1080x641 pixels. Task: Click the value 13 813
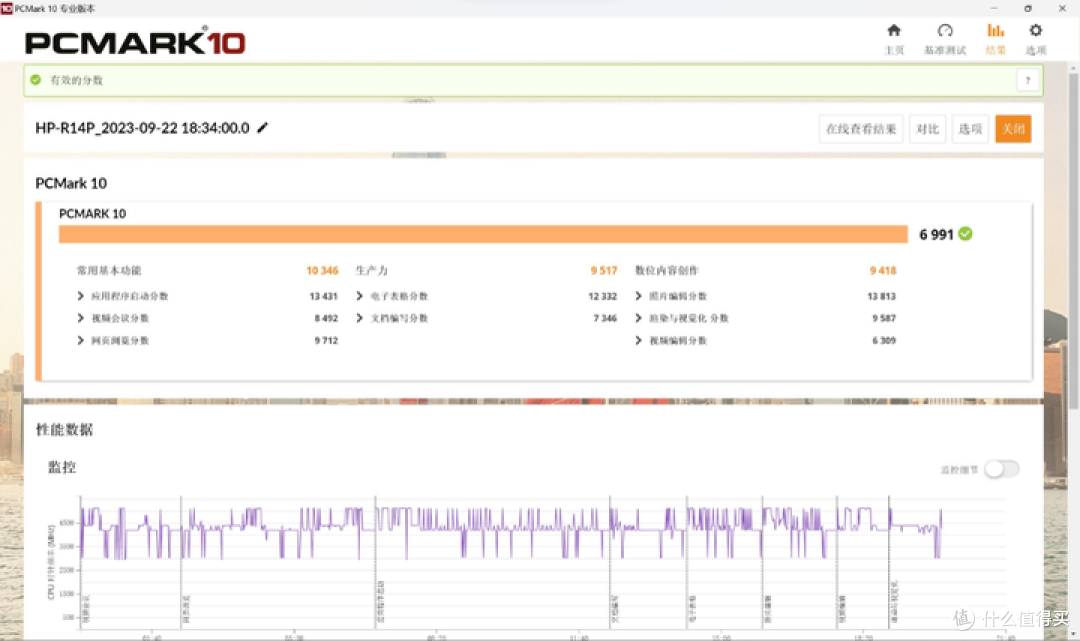pyautogui.click(x=882, y=296)
